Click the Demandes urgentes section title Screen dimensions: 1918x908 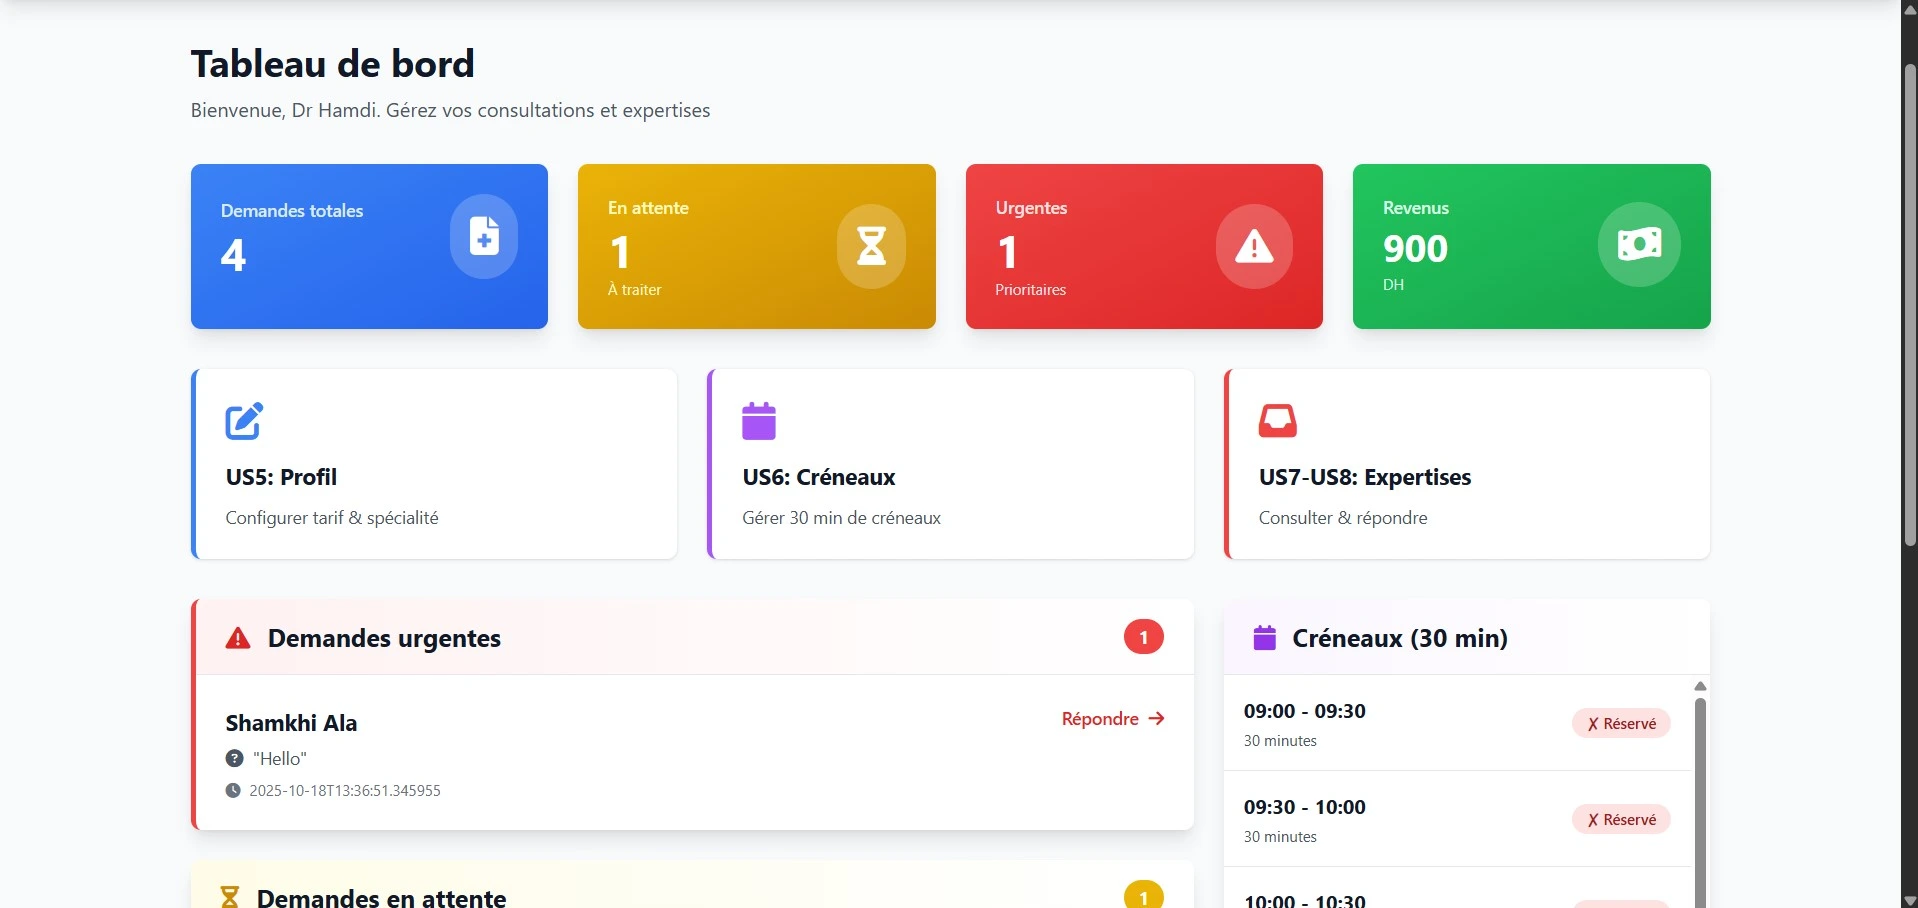click(x=384, y=638)
